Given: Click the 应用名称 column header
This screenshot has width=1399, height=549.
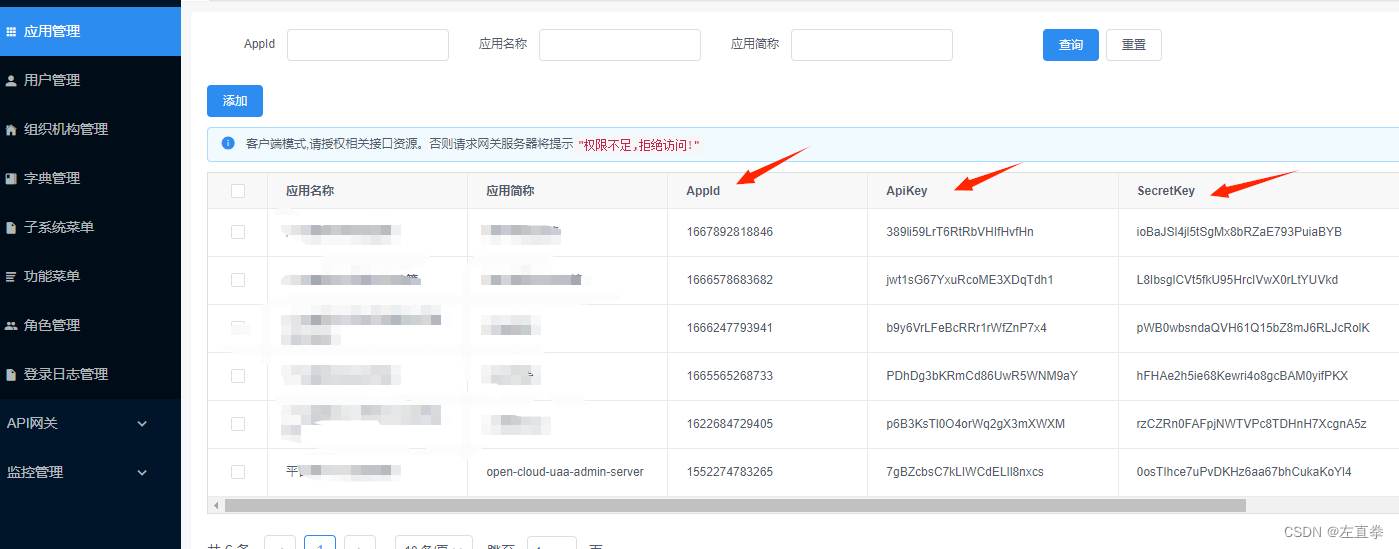Looking at the screenshot, I should tap(310, 191).
